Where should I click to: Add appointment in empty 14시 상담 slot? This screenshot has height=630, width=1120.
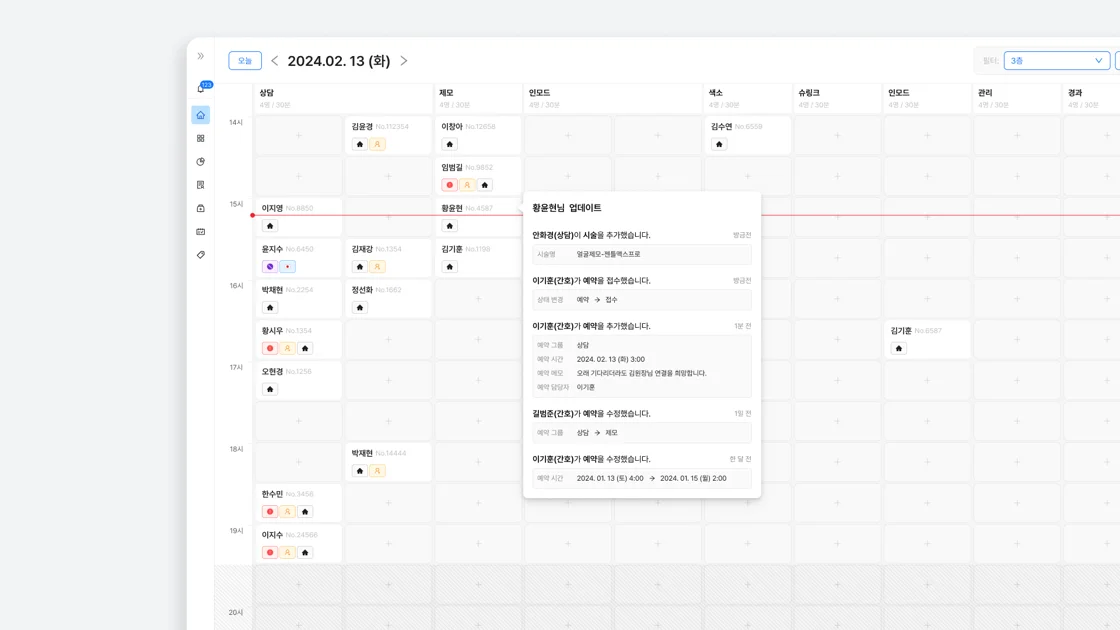(x=298, y=136)
